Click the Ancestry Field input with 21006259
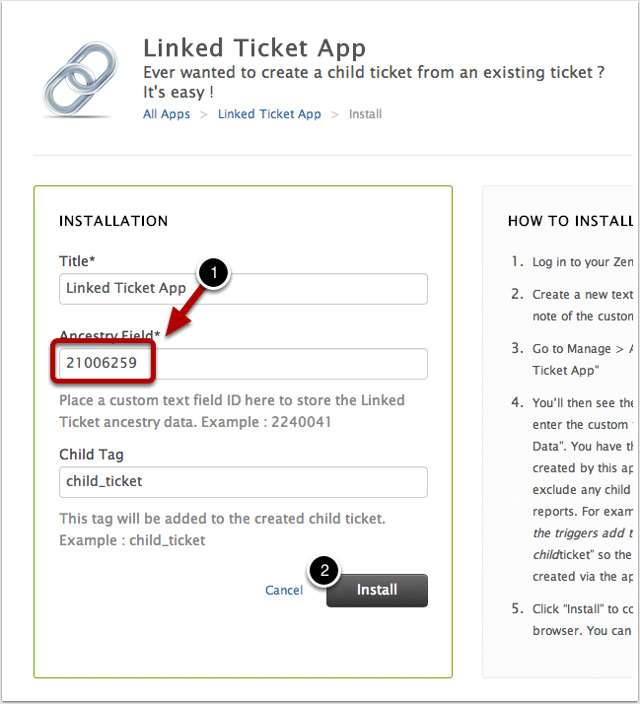 coord(243,364)
